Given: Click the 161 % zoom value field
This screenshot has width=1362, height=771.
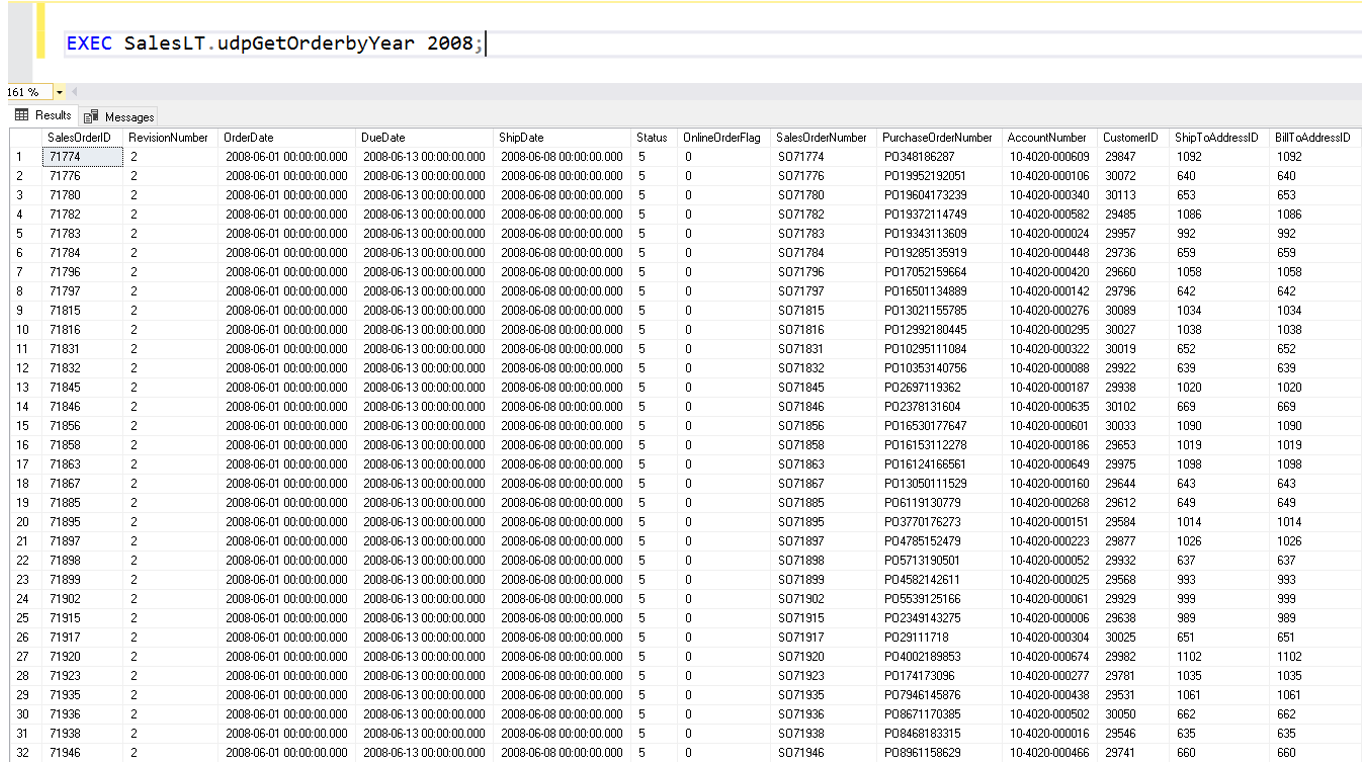Looking at the screenshot, I should (23, 91).
